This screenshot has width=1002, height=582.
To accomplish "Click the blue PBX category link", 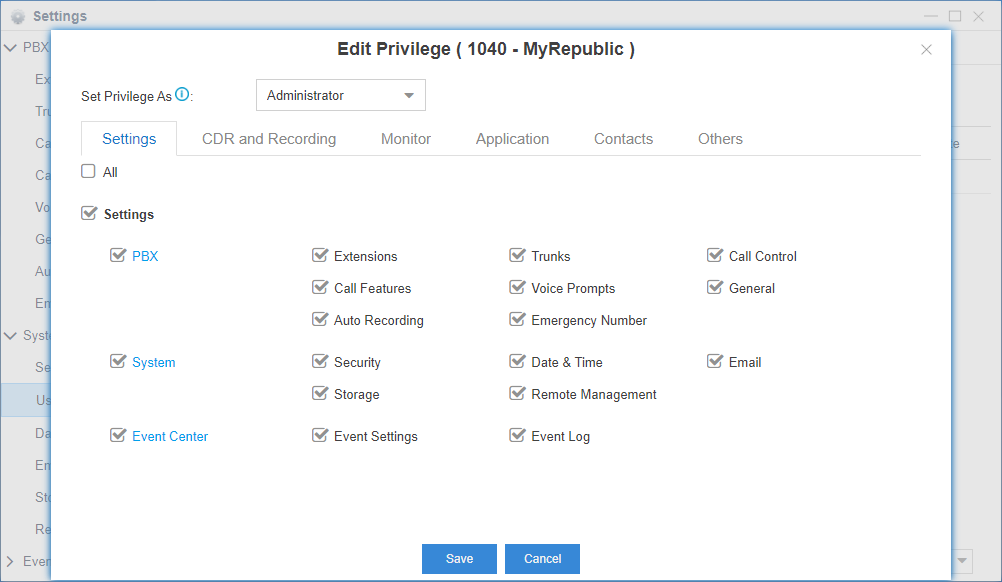I will (145, 256).
